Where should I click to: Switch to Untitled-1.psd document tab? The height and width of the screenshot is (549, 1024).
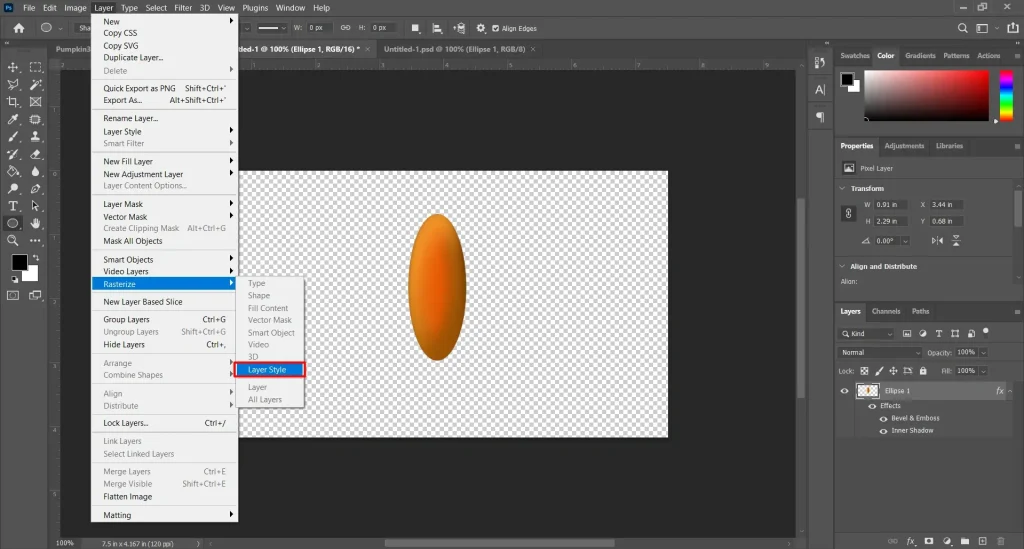pyautogui.click(x=454, y=49)
